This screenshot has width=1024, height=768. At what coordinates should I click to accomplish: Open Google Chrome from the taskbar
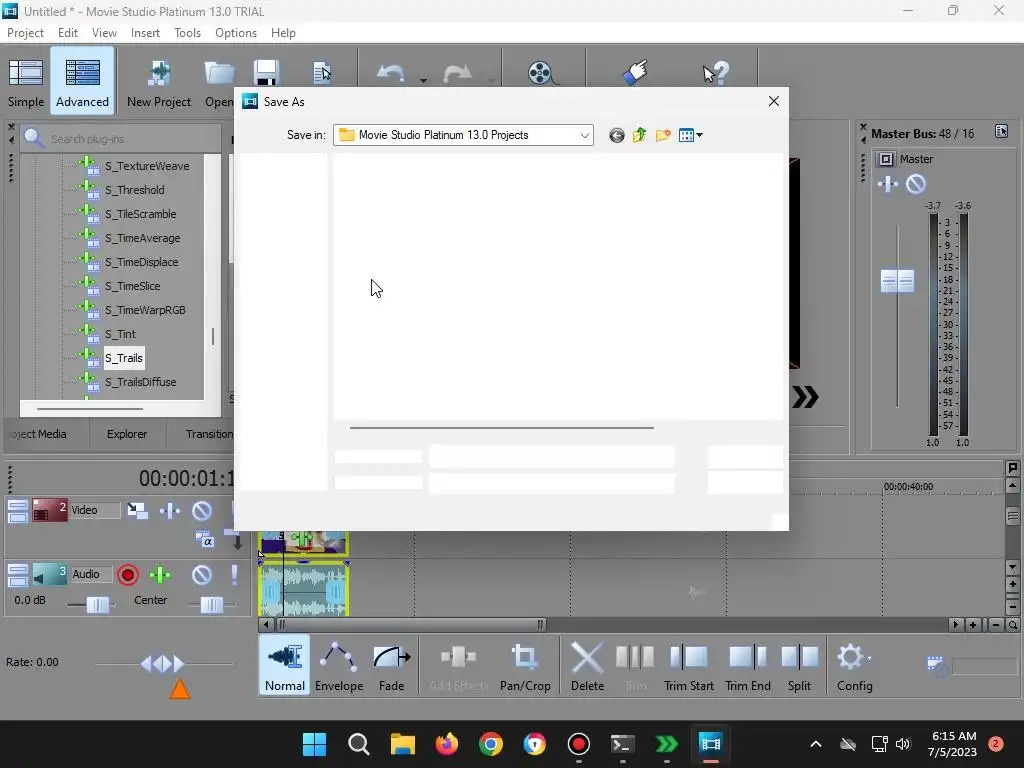(490, 744)
